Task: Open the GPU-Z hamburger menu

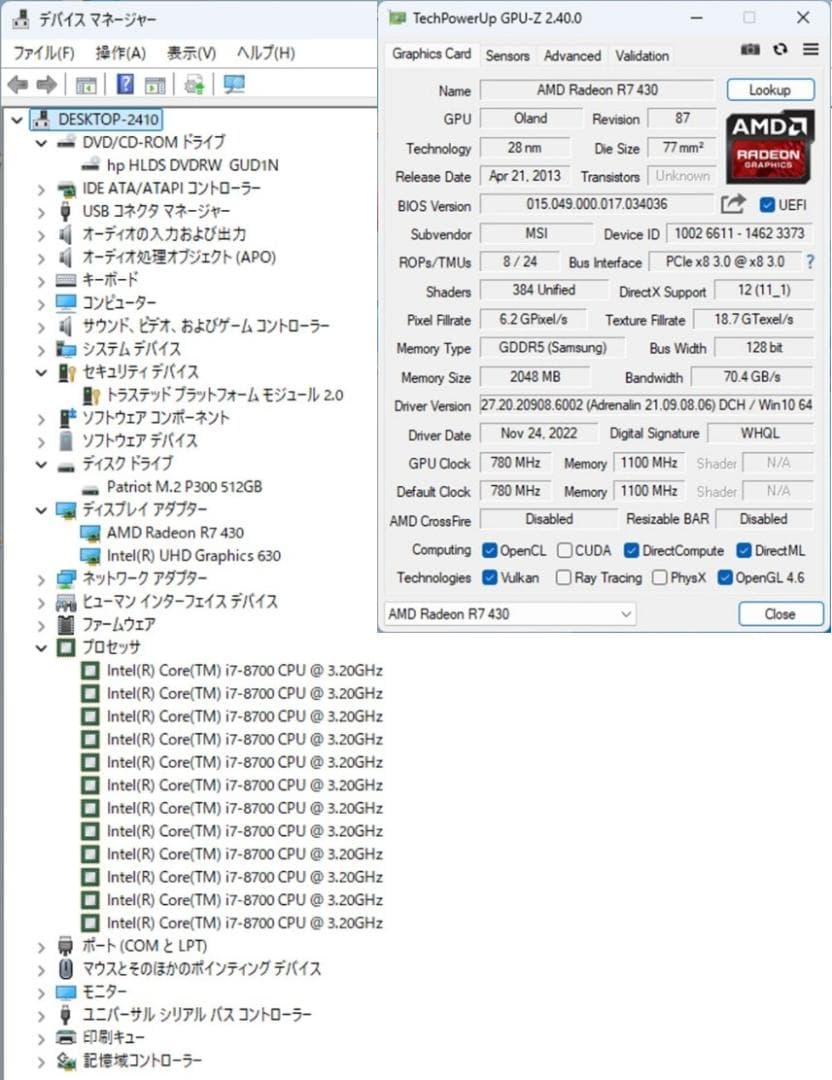Action: coord(809,49)
